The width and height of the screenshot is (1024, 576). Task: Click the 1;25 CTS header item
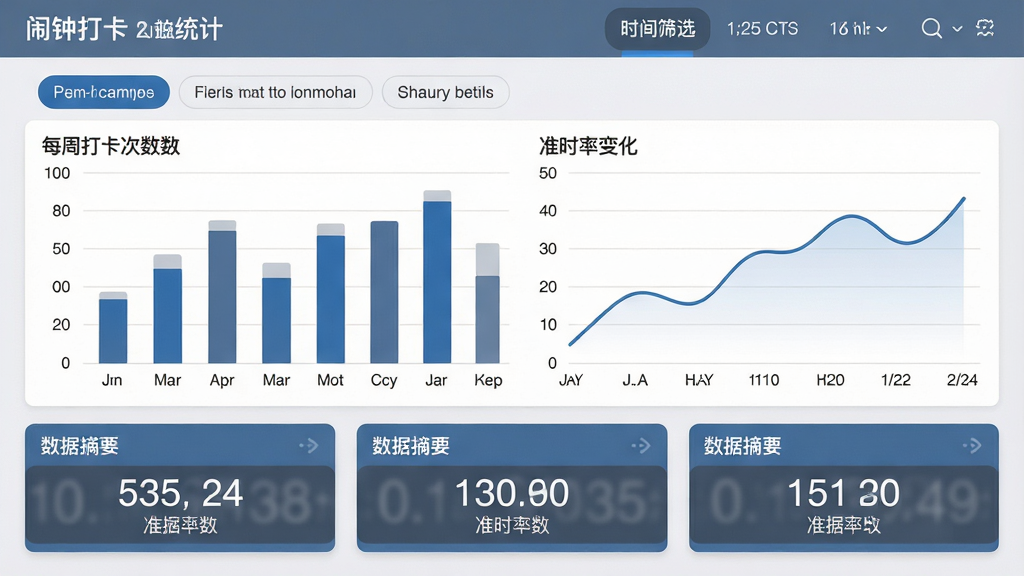(762, 29)
